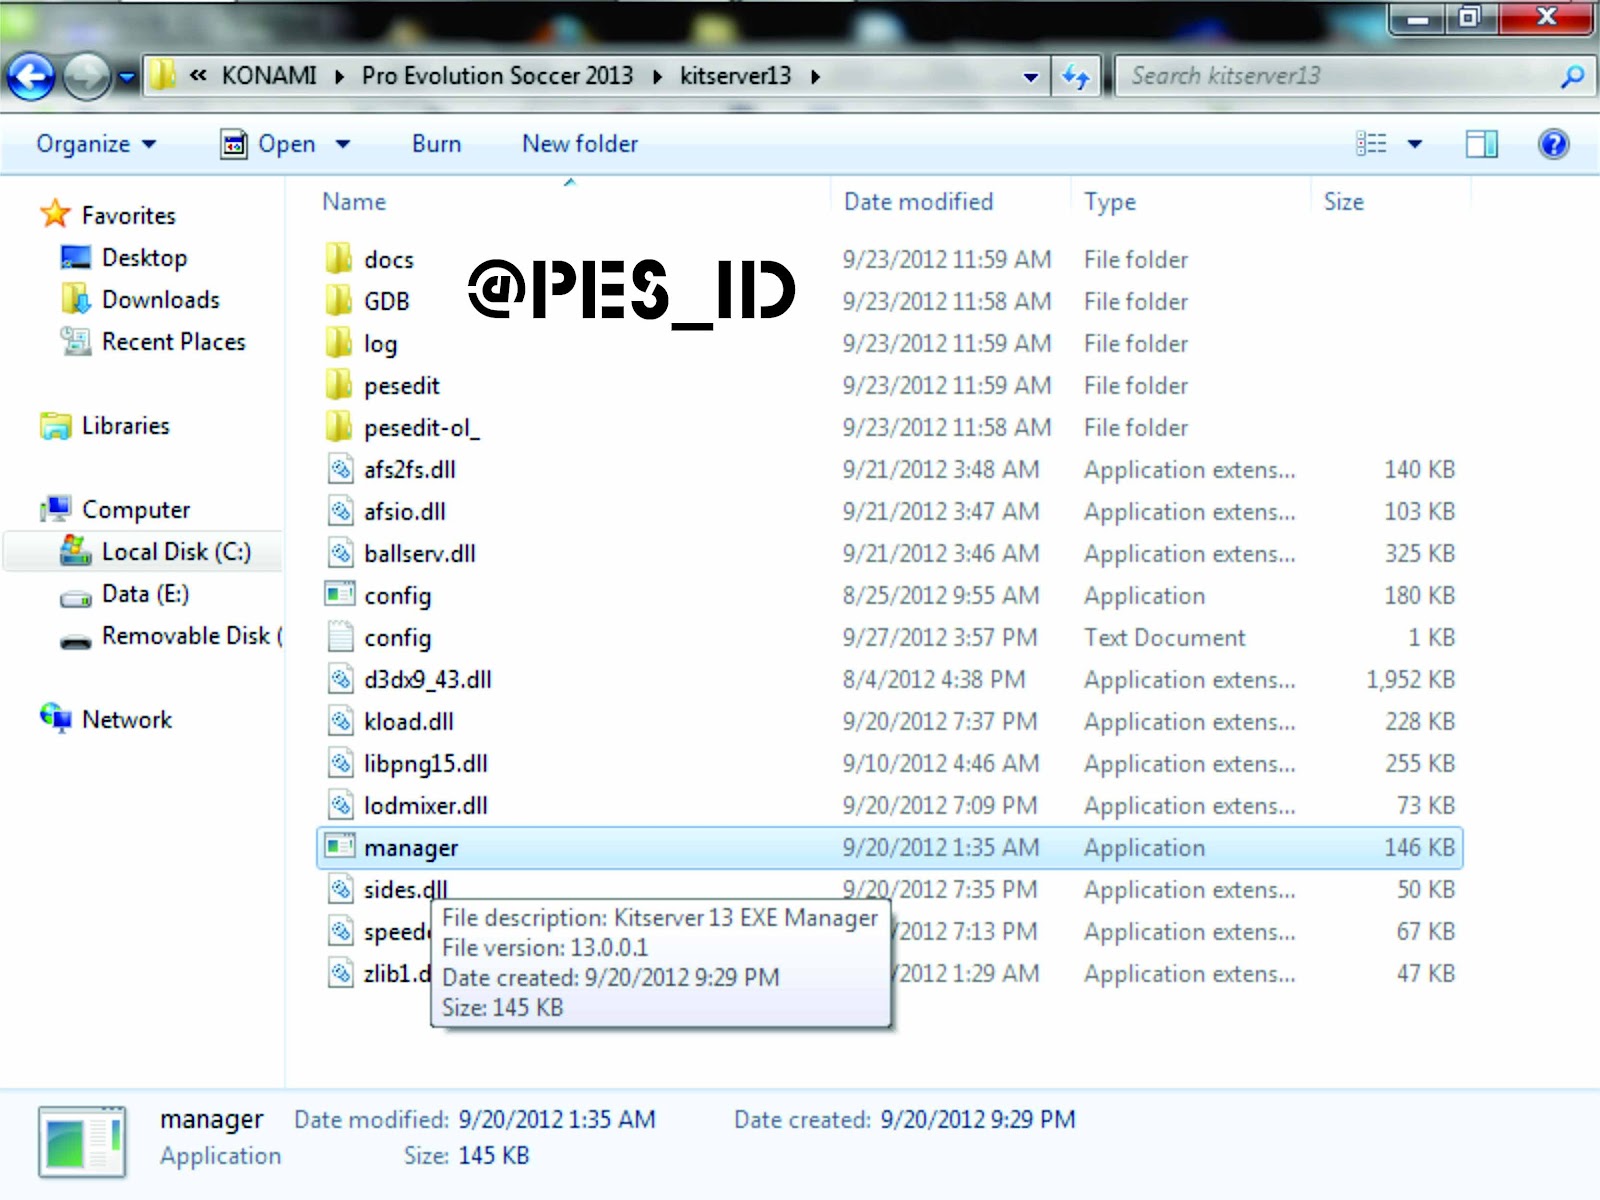1600x1200 pixels.
Task: Select the config Text Document icon
Action: click(341, 637)
